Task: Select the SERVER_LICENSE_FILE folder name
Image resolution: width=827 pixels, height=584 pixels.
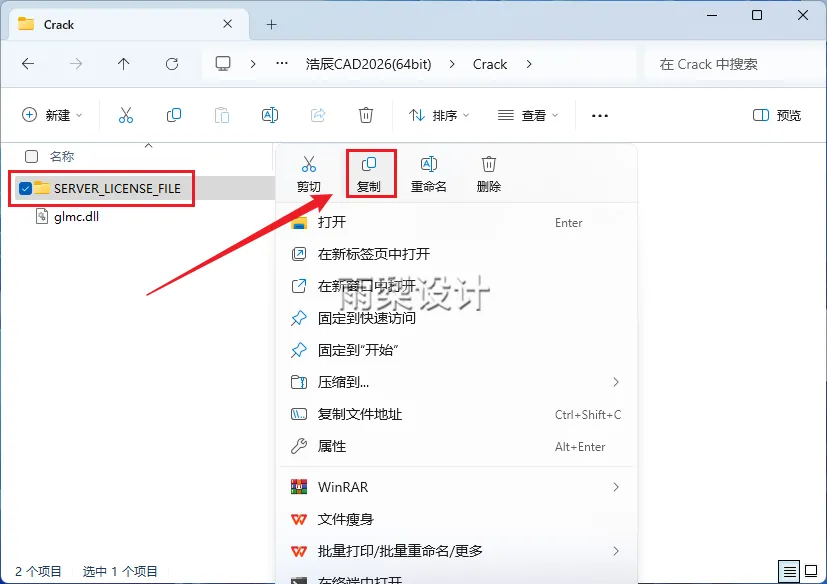Action: pos(117,188)
